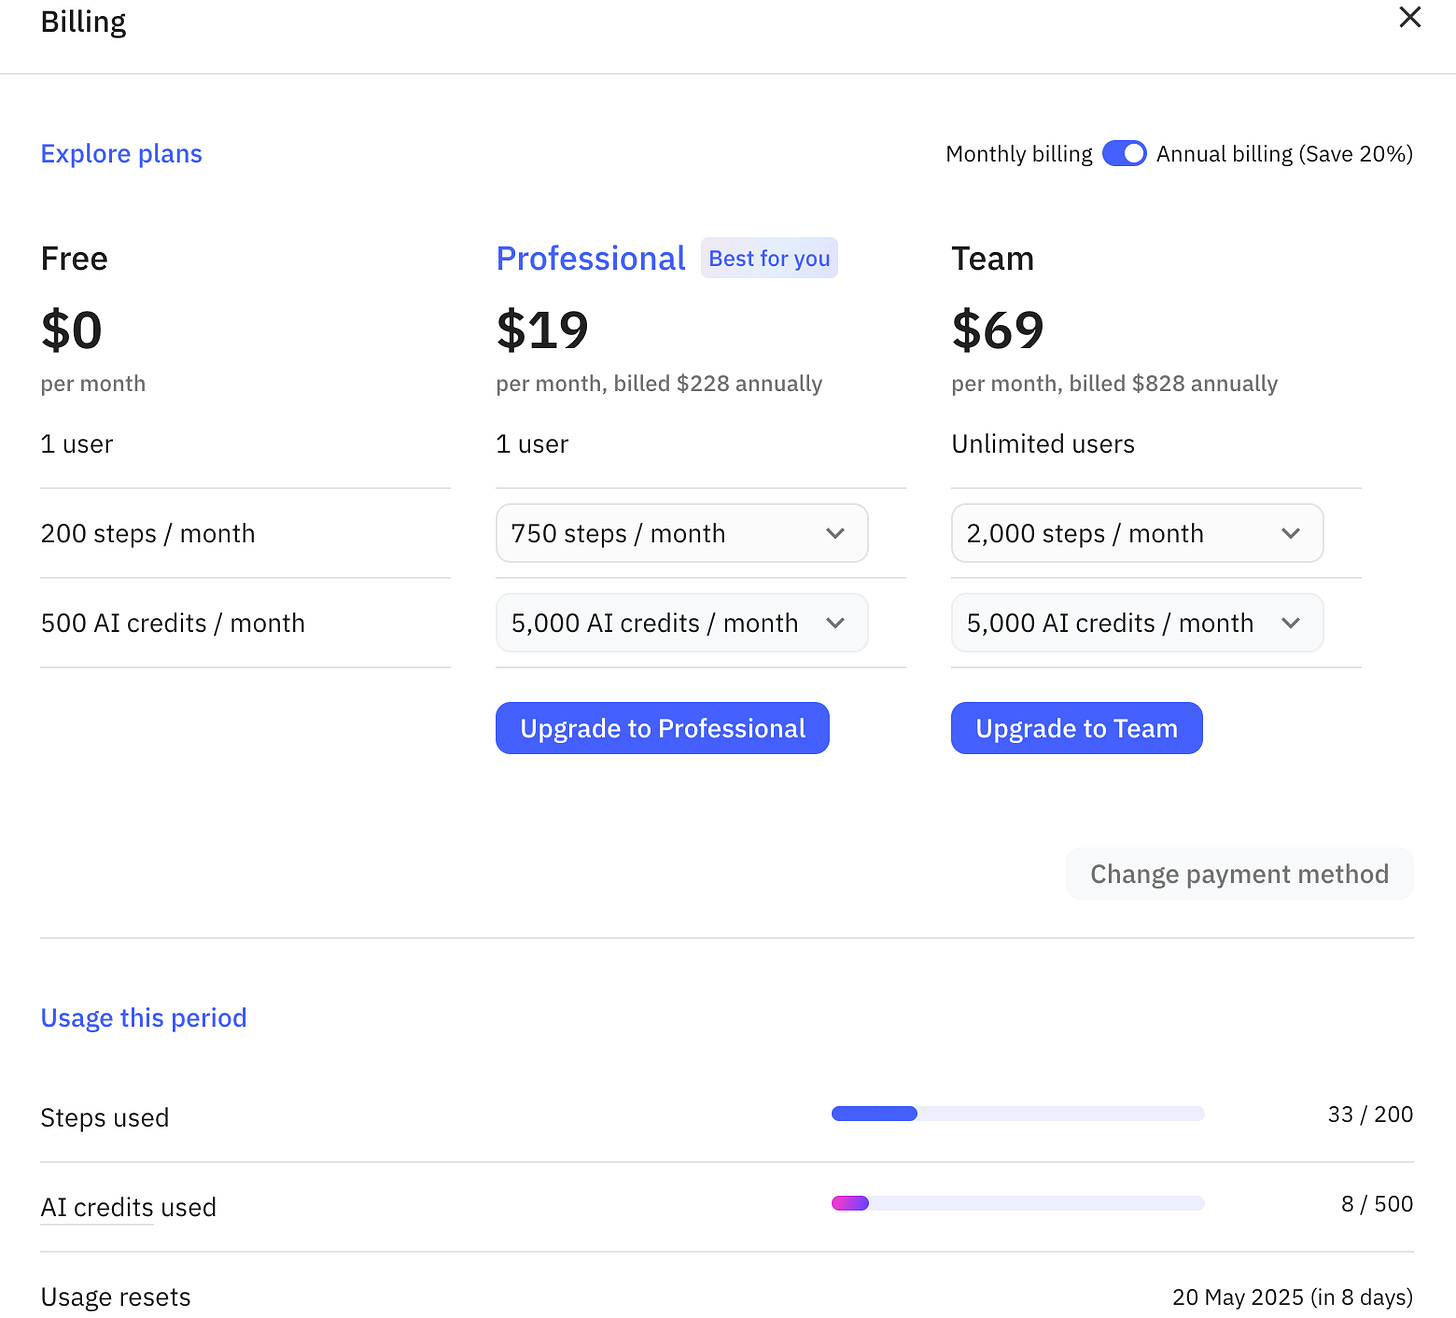1456x1318 pixels.
Task: Click chevron on Professional 5,000 credits dropdown
Action: [835, 623]
